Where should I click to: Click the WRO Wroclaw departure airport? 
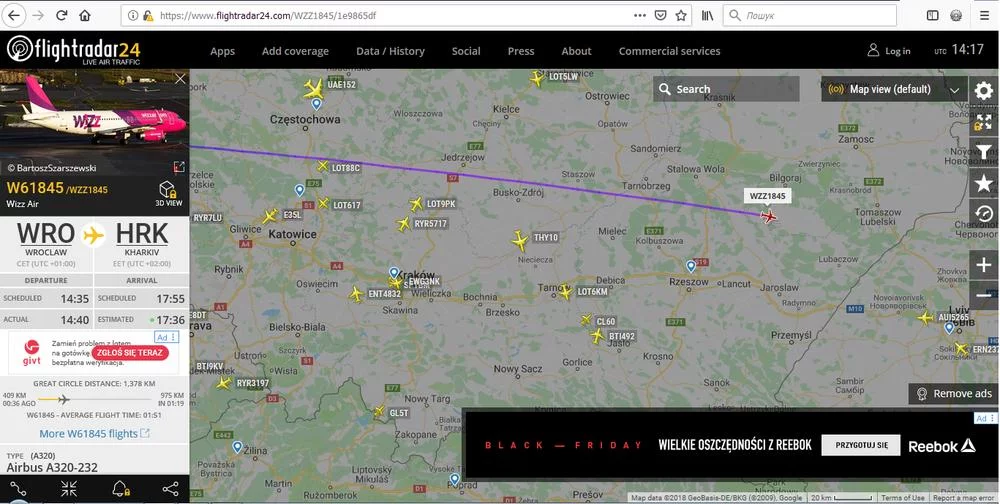46,241
